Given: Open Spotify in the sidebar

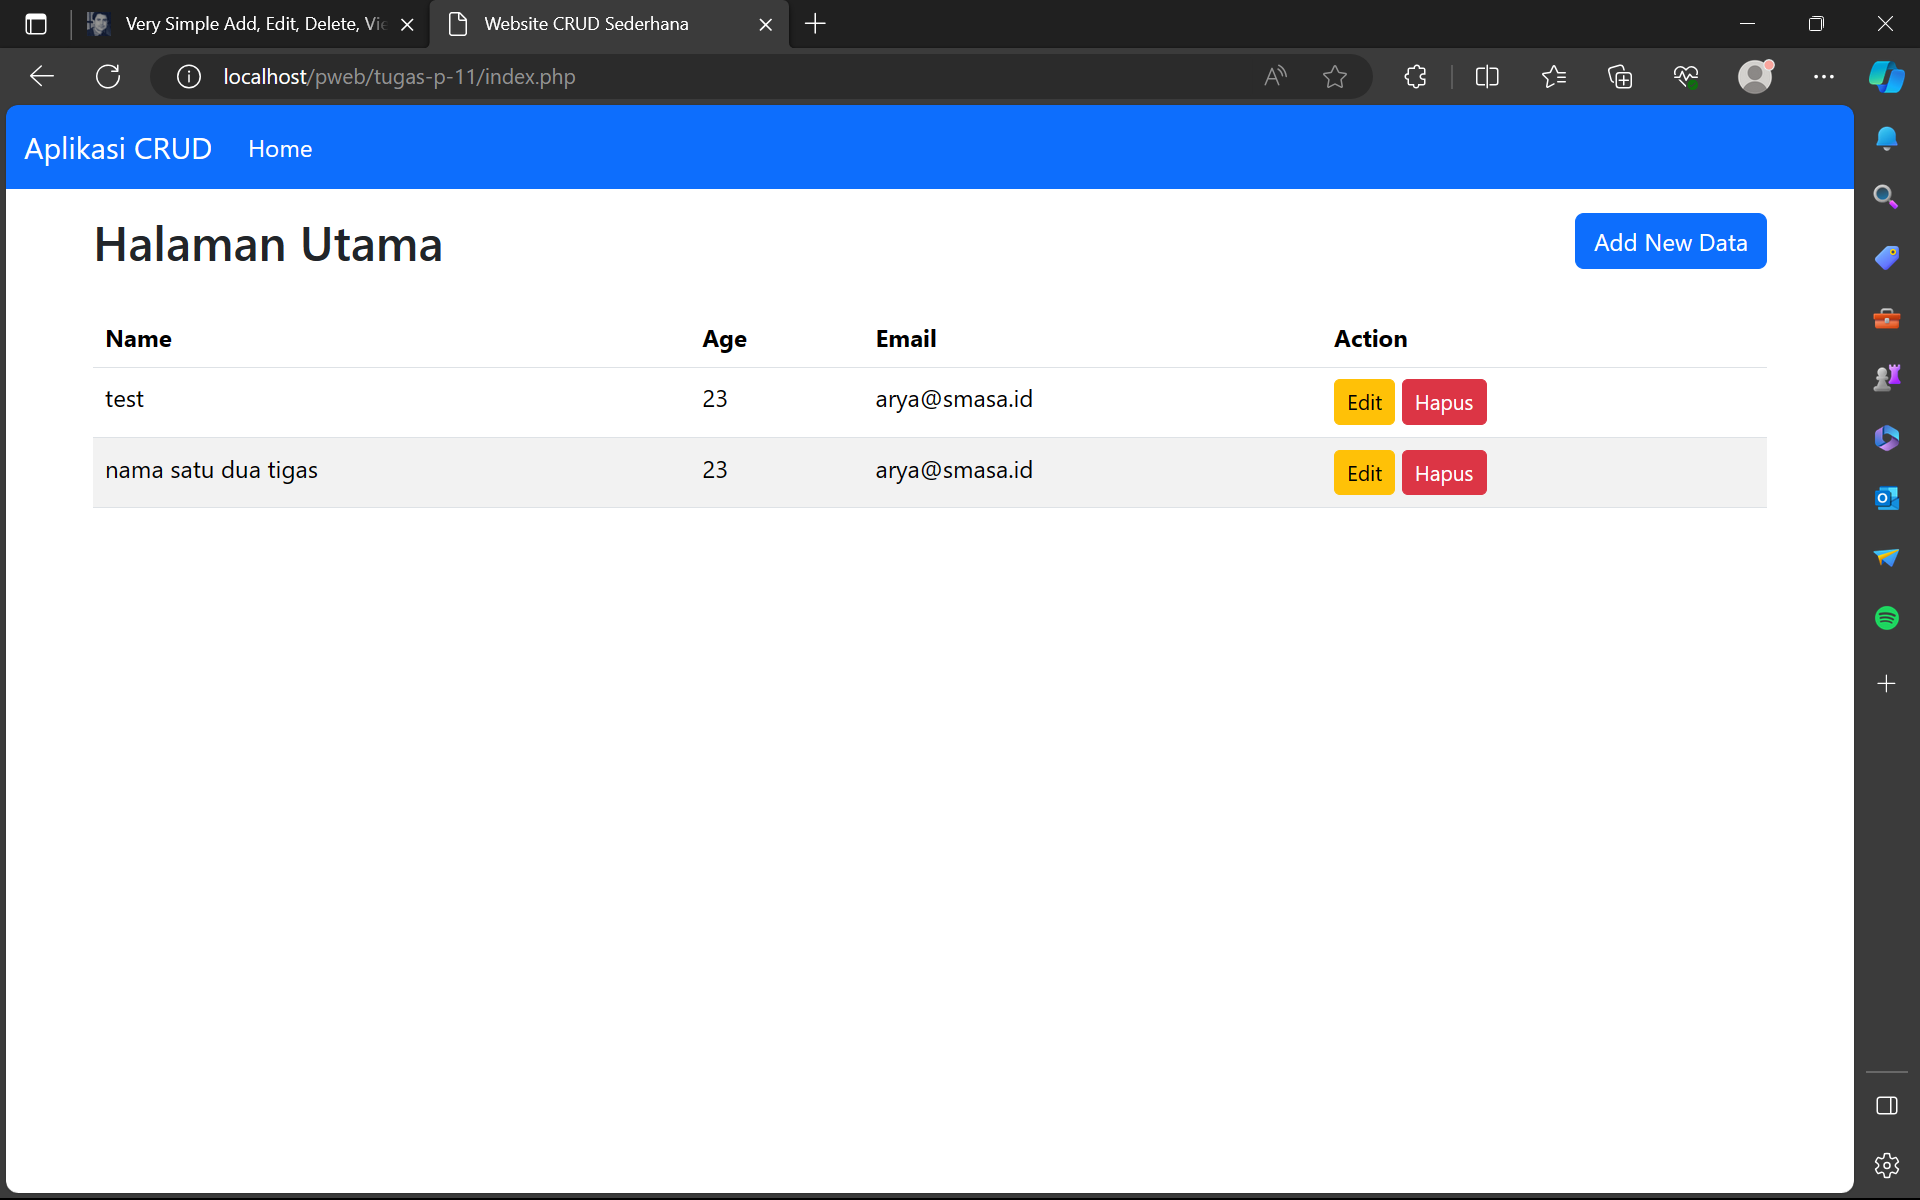Looking at the screenshot, I should tap(1886, 618).
